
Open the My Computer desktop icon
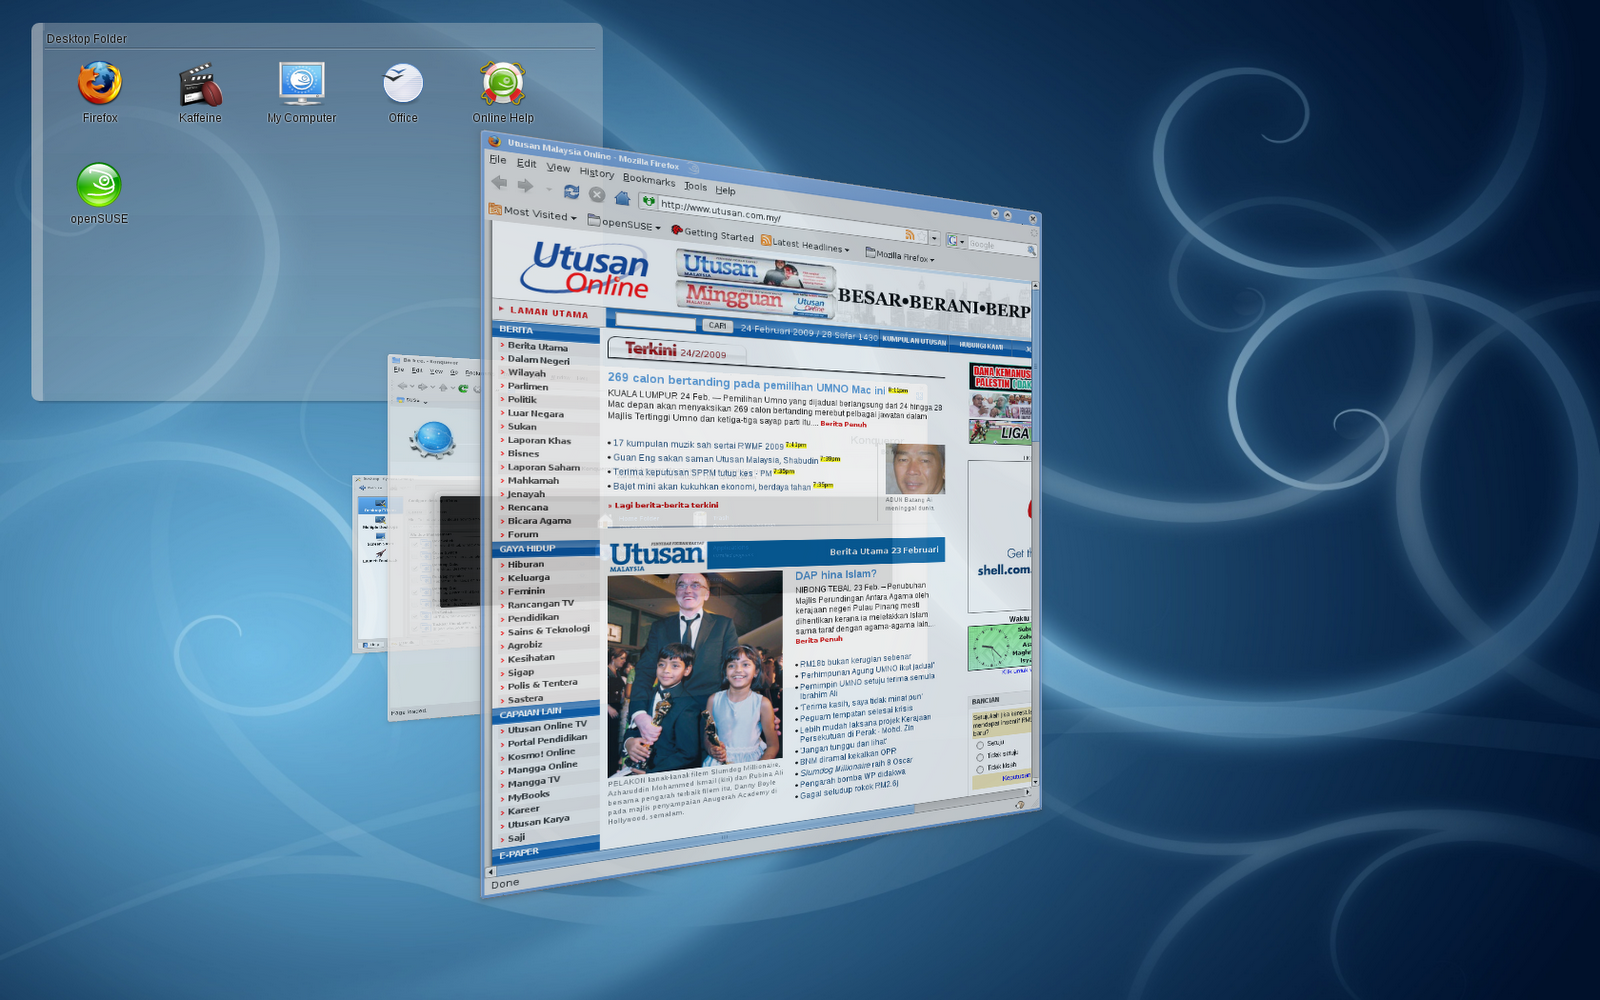click(x=302, y=92)
